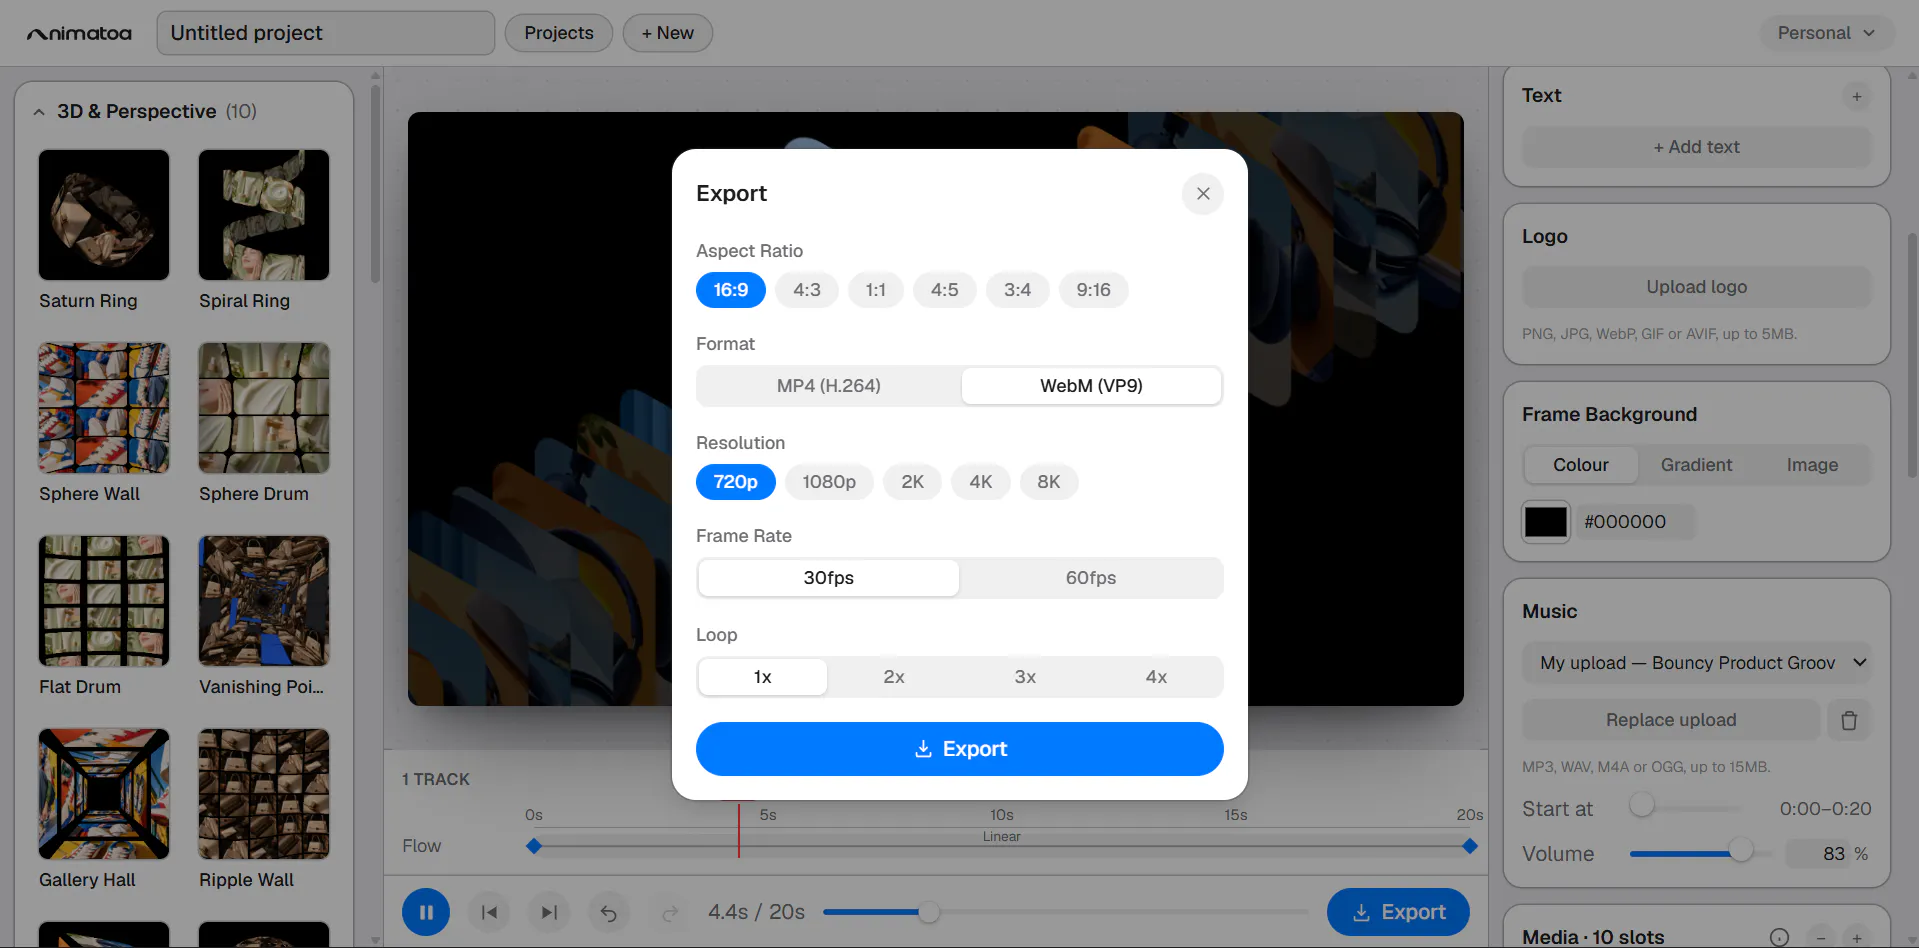The width and height of the screenshot is (1919, 948).
Task: Pause playback with the pause button
Action: point(426,912)
